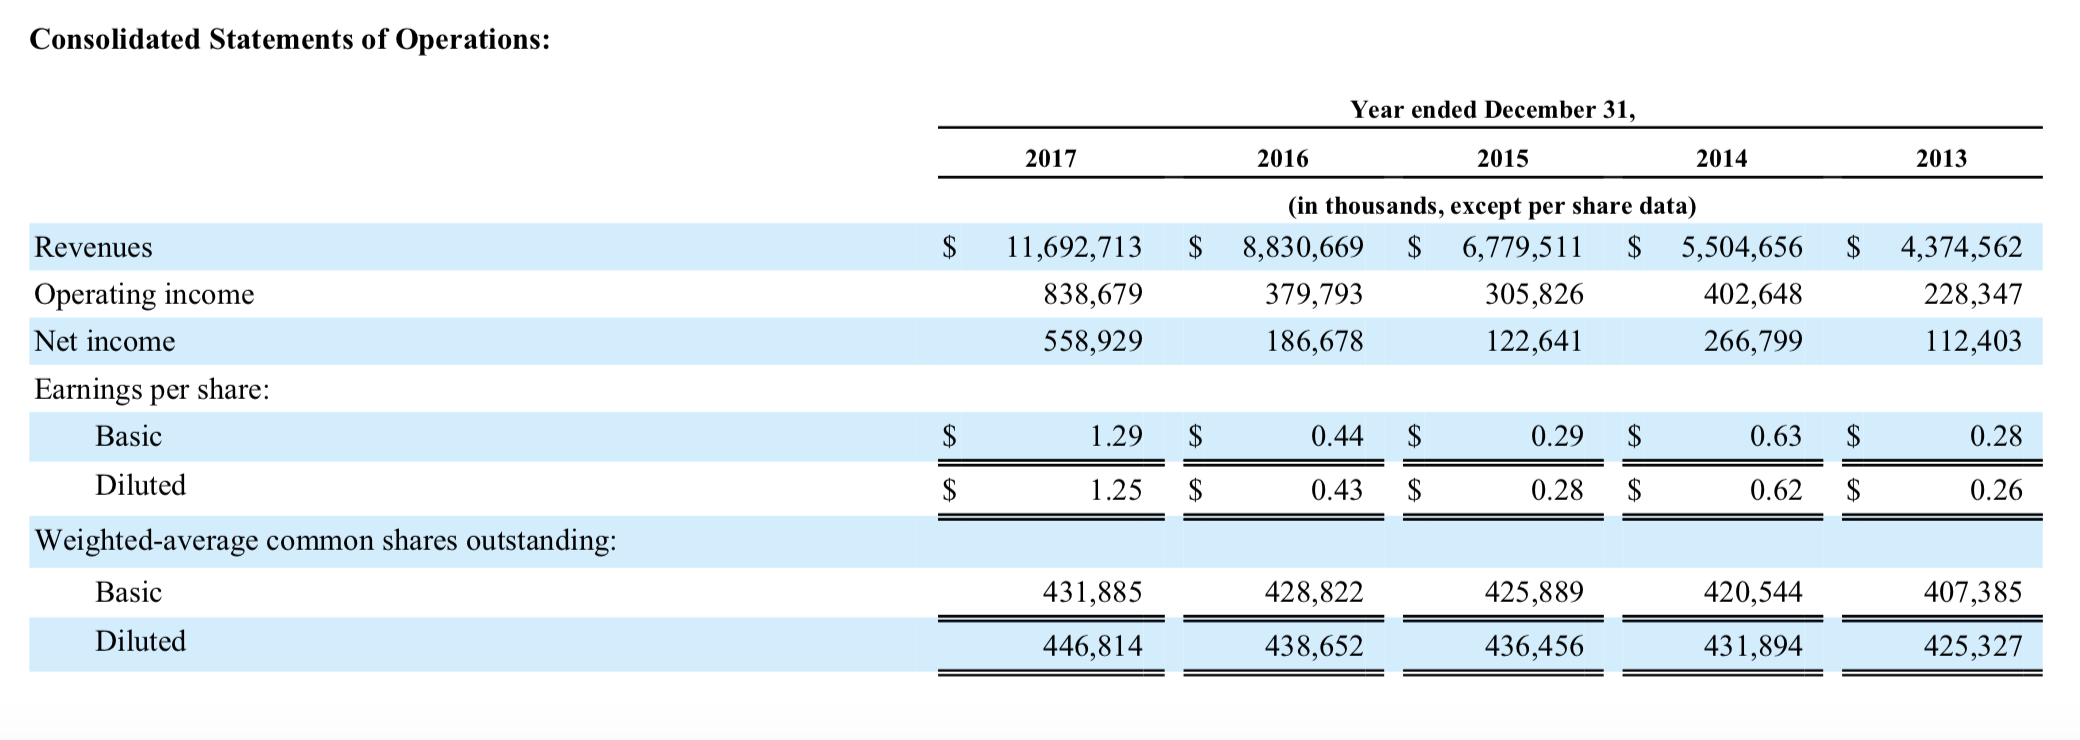2080x740 pixels.
Task: Click diluted EPS value 0.26
Action: (x=1996, y=490)
